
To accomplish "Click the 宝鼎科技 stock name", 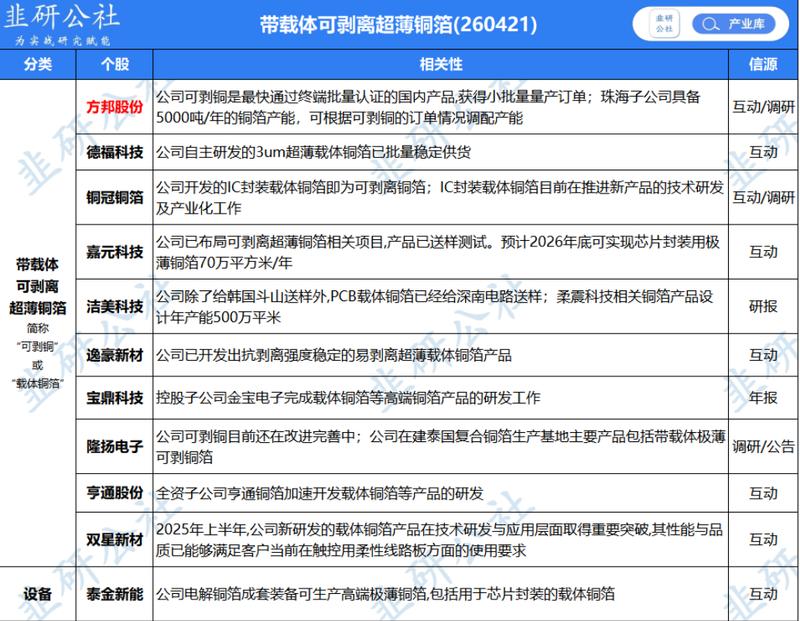I will 115,398.
